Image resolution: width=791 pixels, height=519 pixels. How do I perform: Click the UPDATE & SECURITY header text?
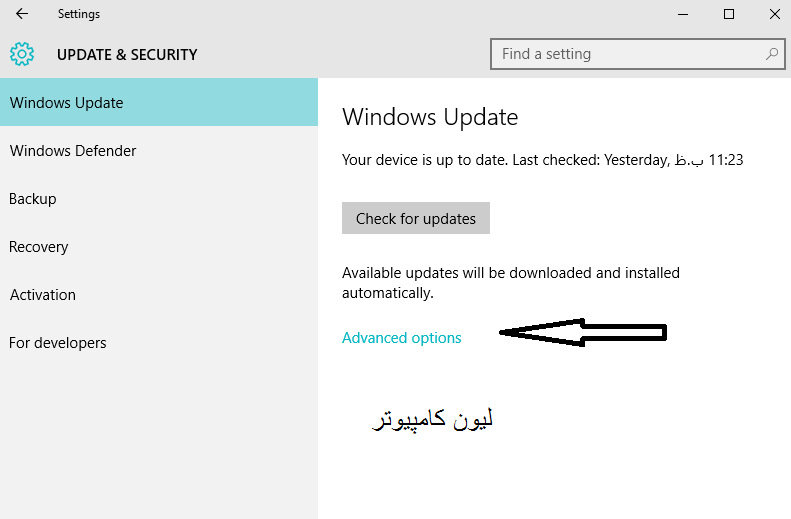click(127, 55)
